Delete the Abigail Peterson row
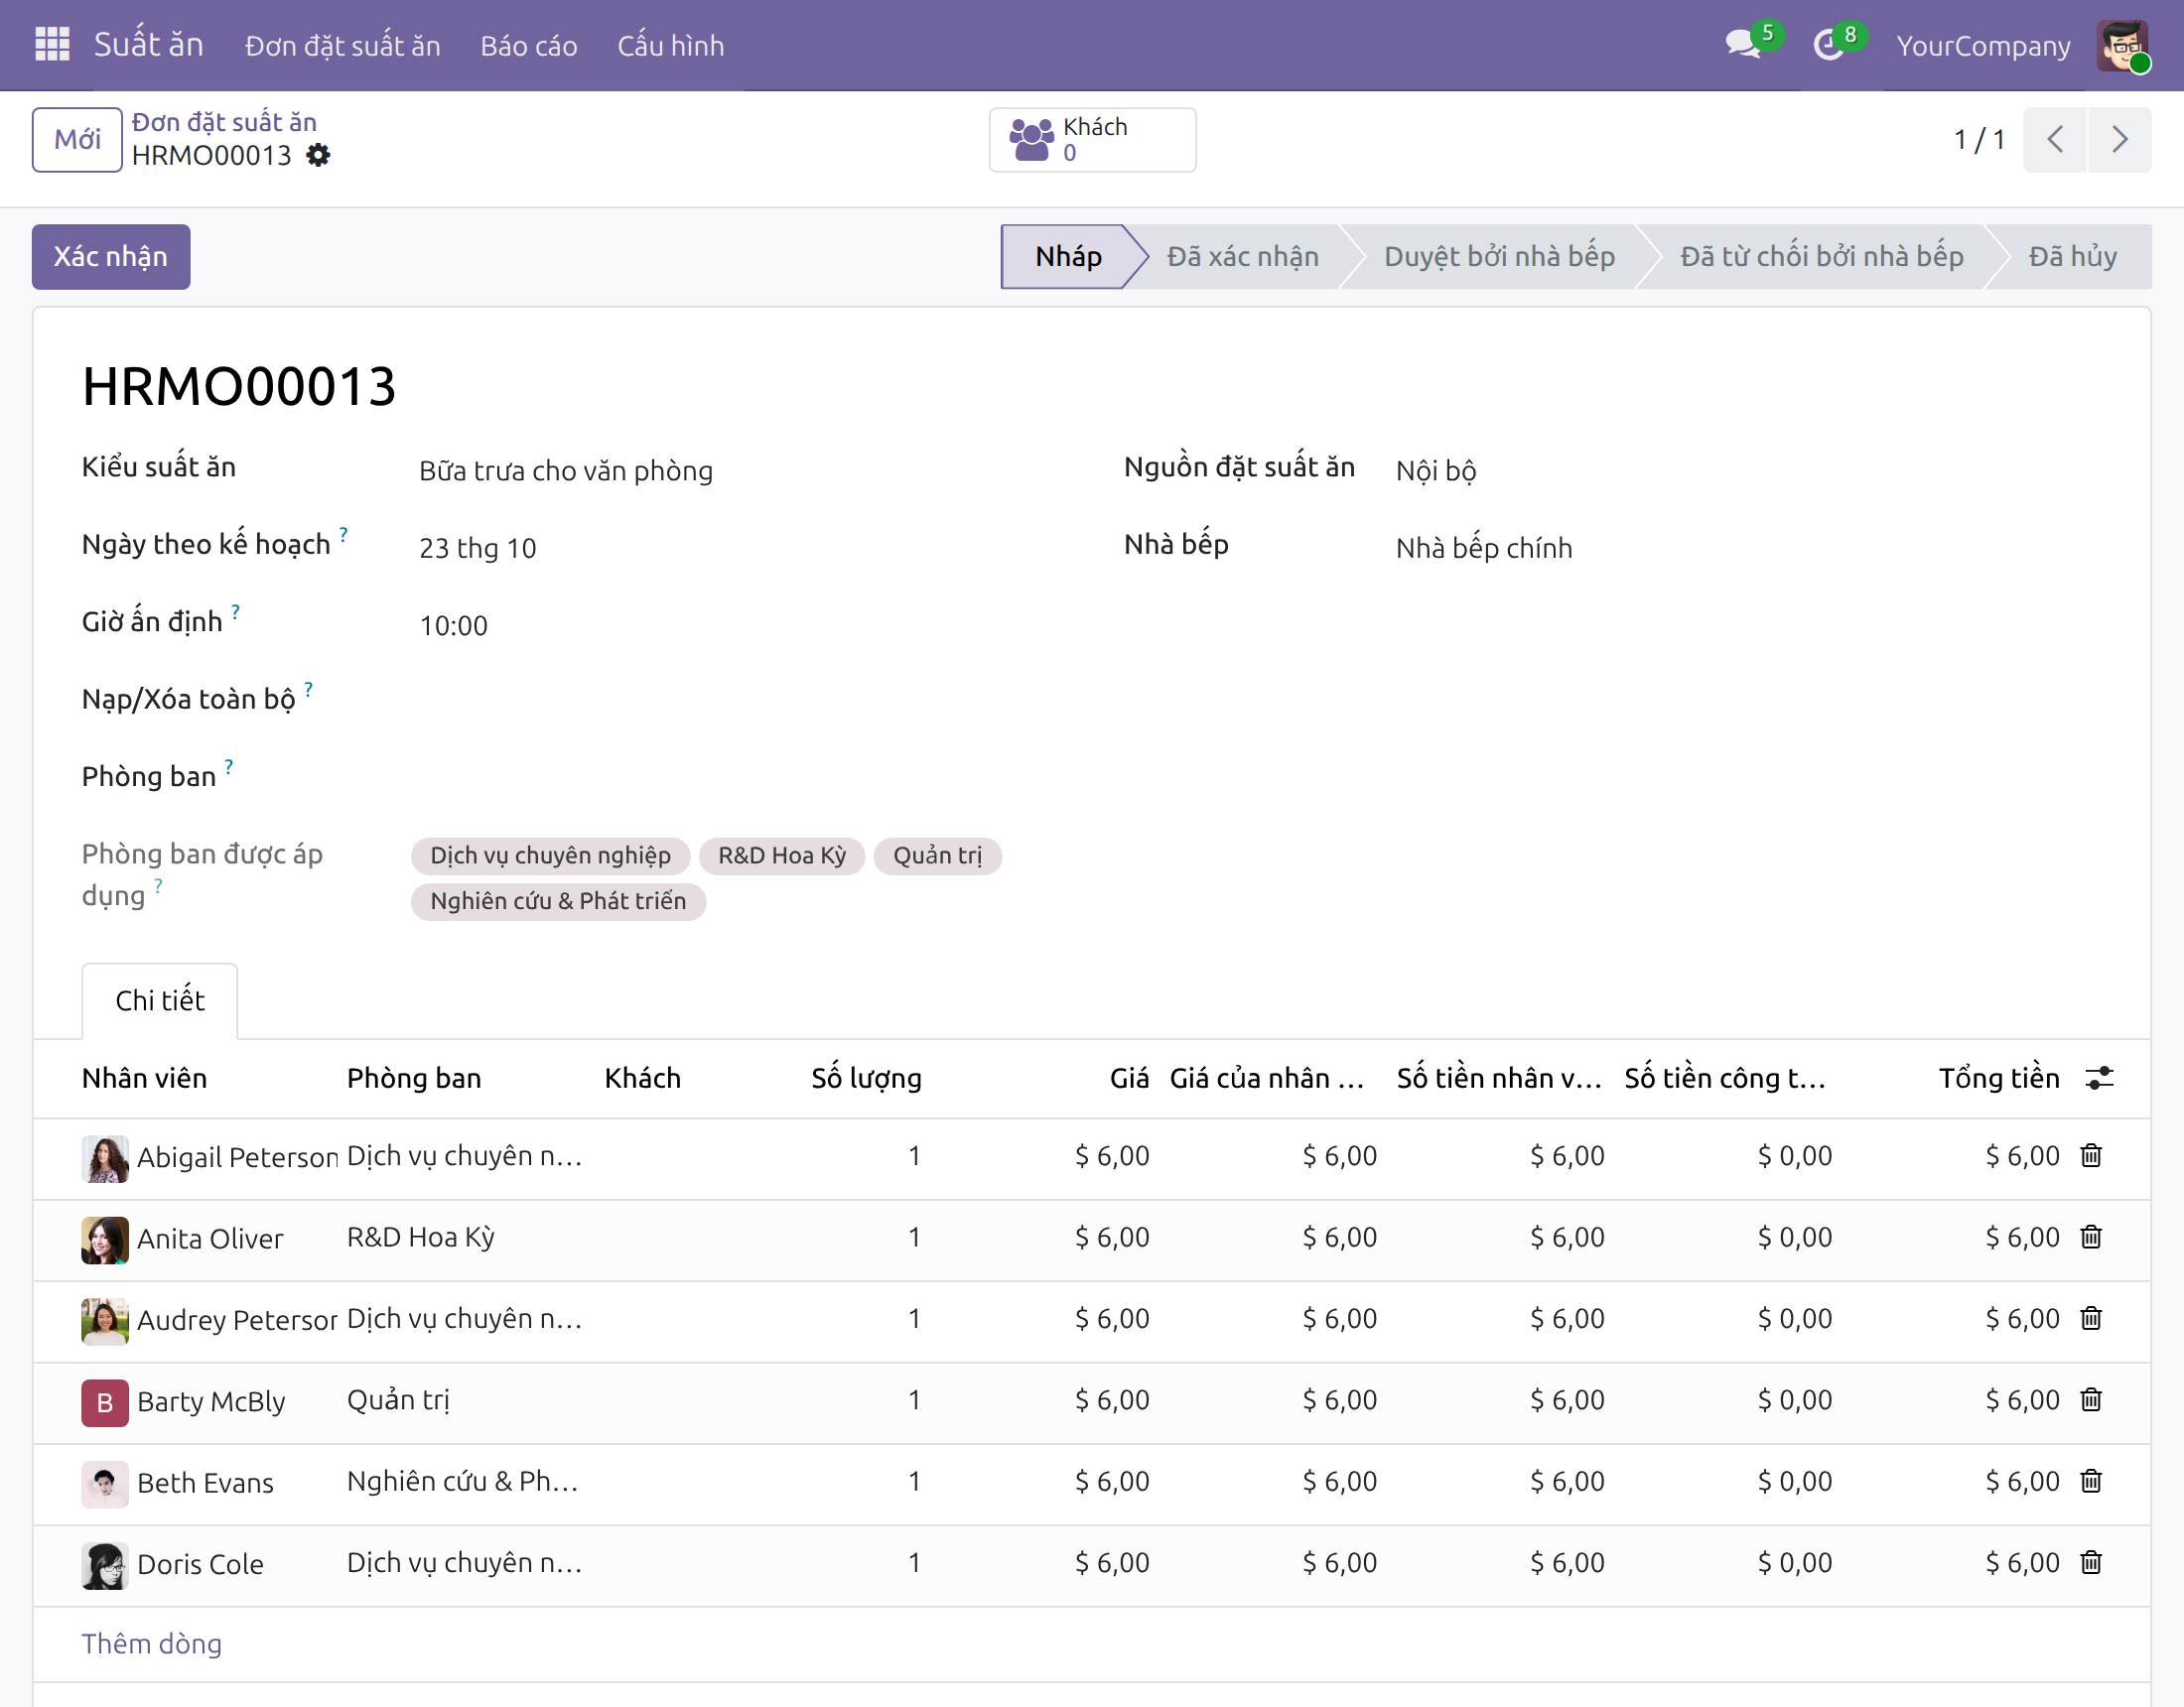 click(x=2091, y=1156)
